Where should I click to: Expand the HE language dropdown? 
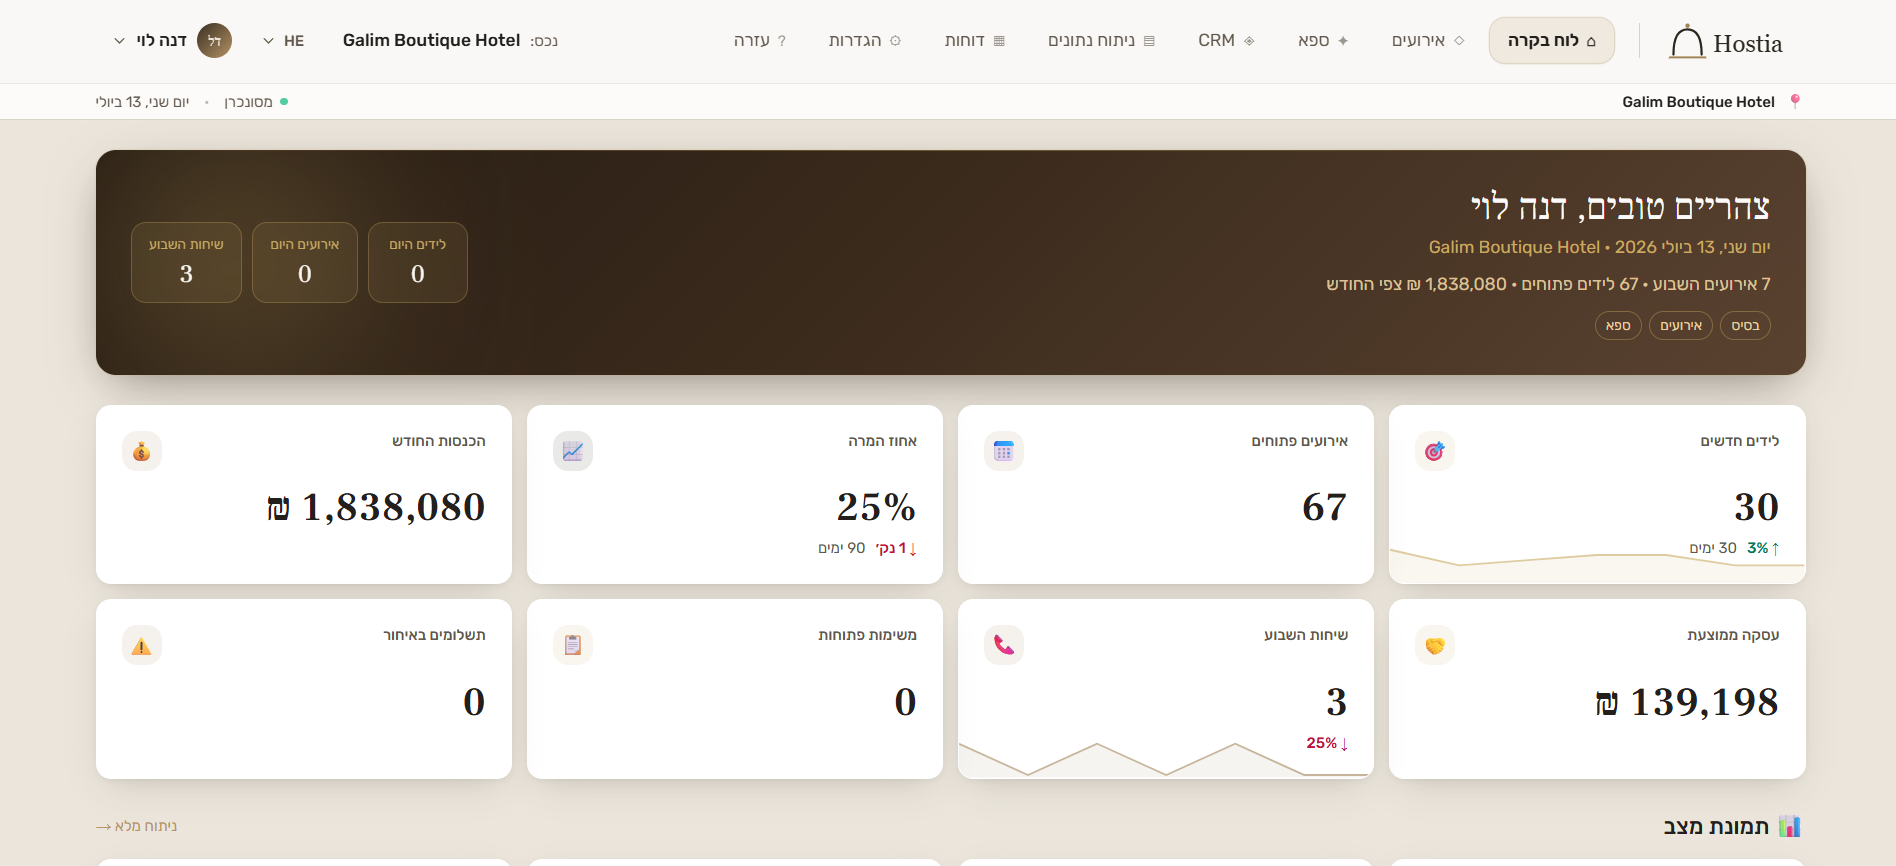(283, 41)
